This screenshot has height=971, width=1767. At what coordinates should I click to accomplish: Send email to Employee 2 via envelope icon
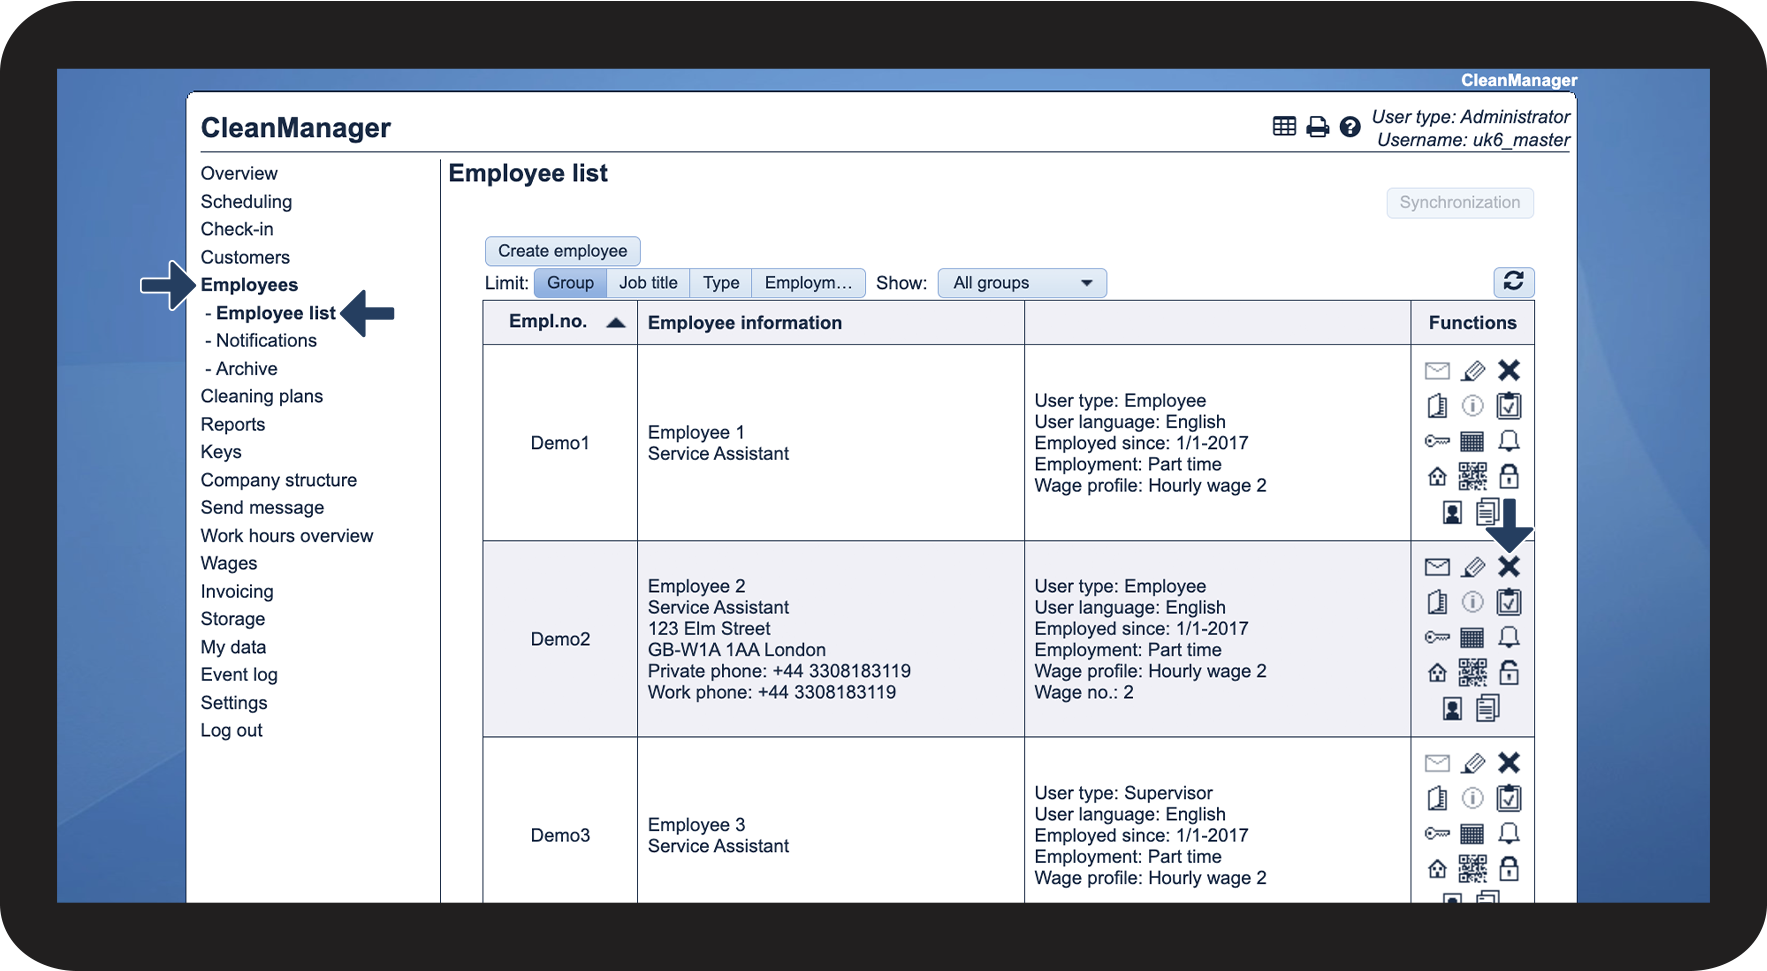(1437, 567)
